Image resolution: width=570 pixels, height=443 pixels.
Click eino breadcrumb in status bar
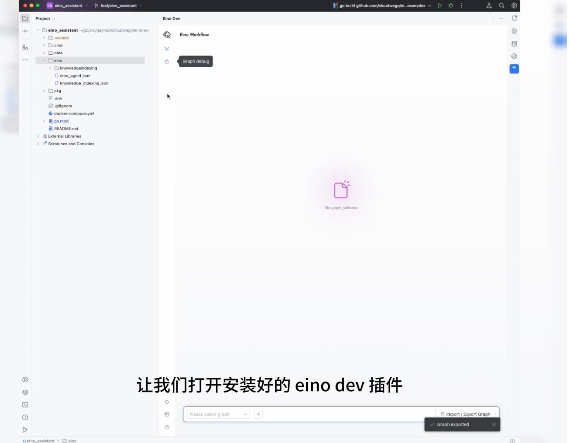[x=69, y=440]
